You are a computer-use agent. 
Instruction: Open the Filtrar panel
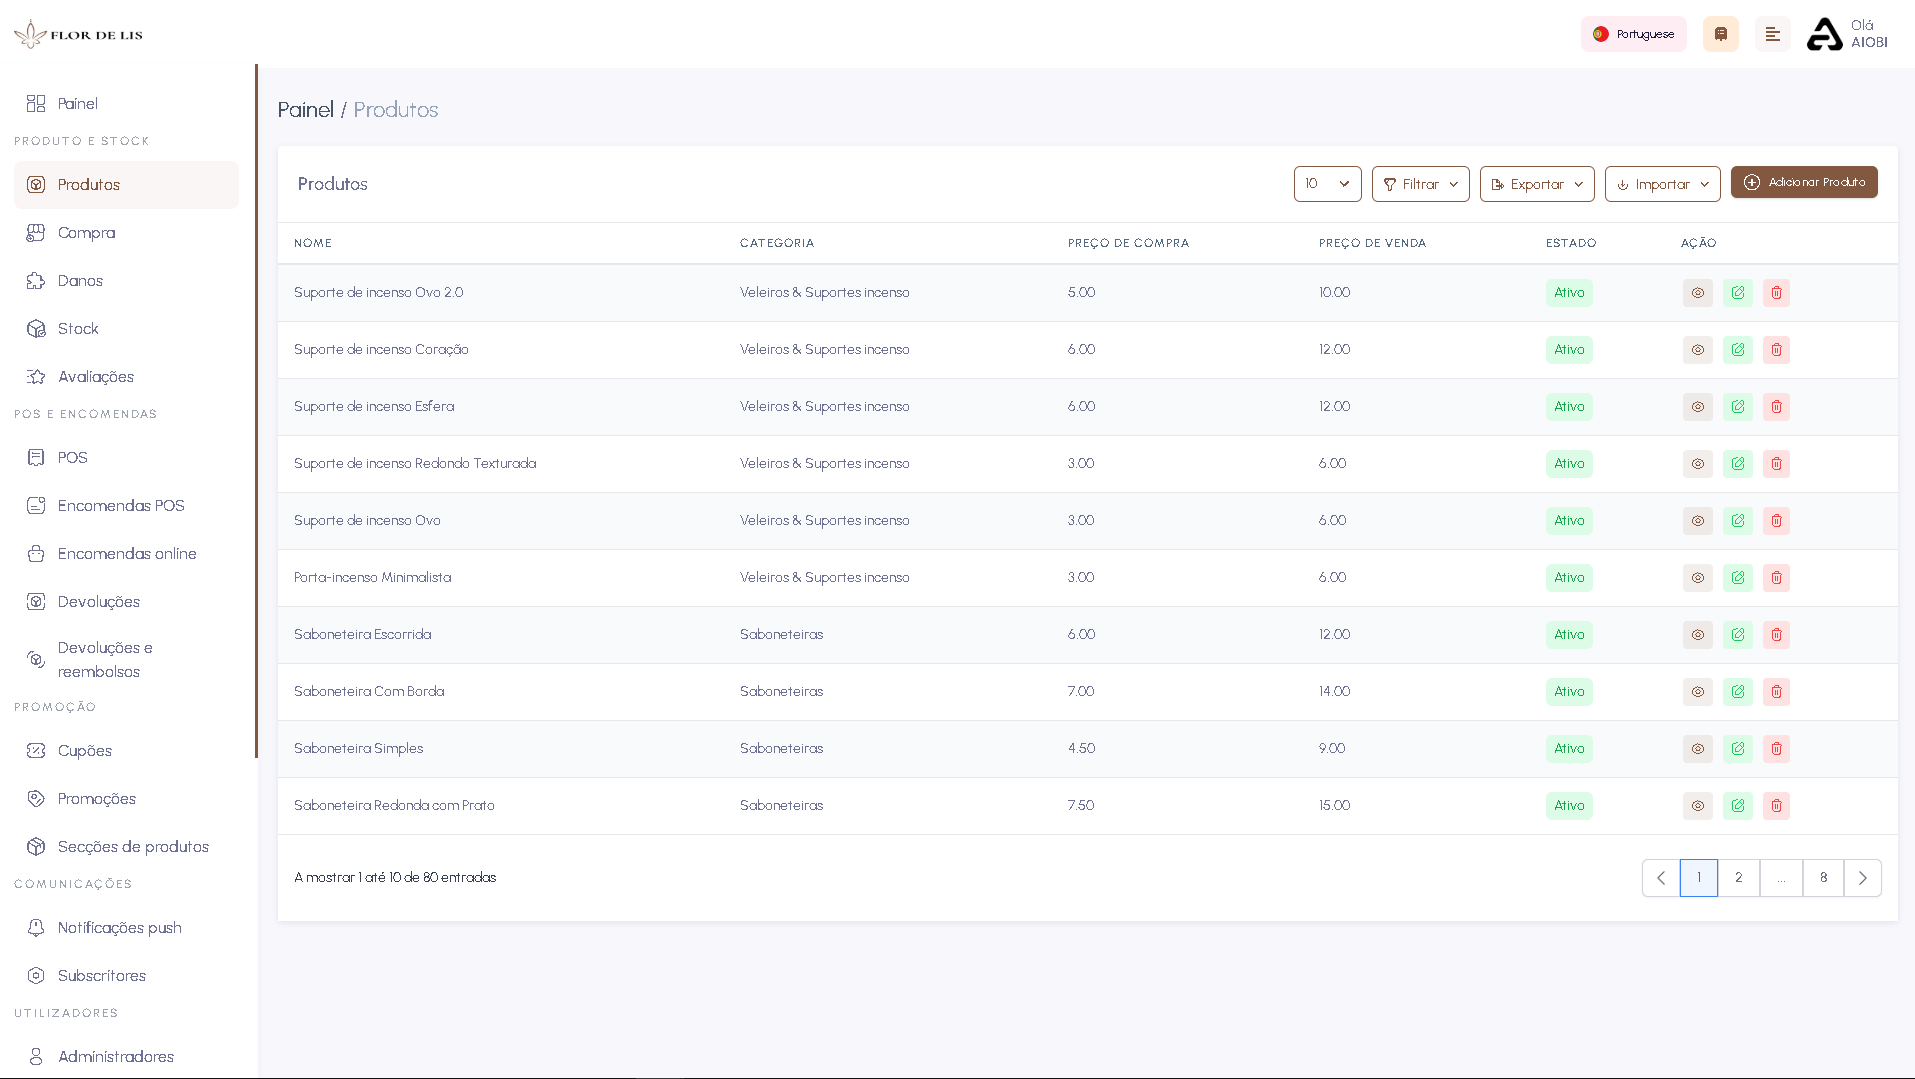(1420, 184)
